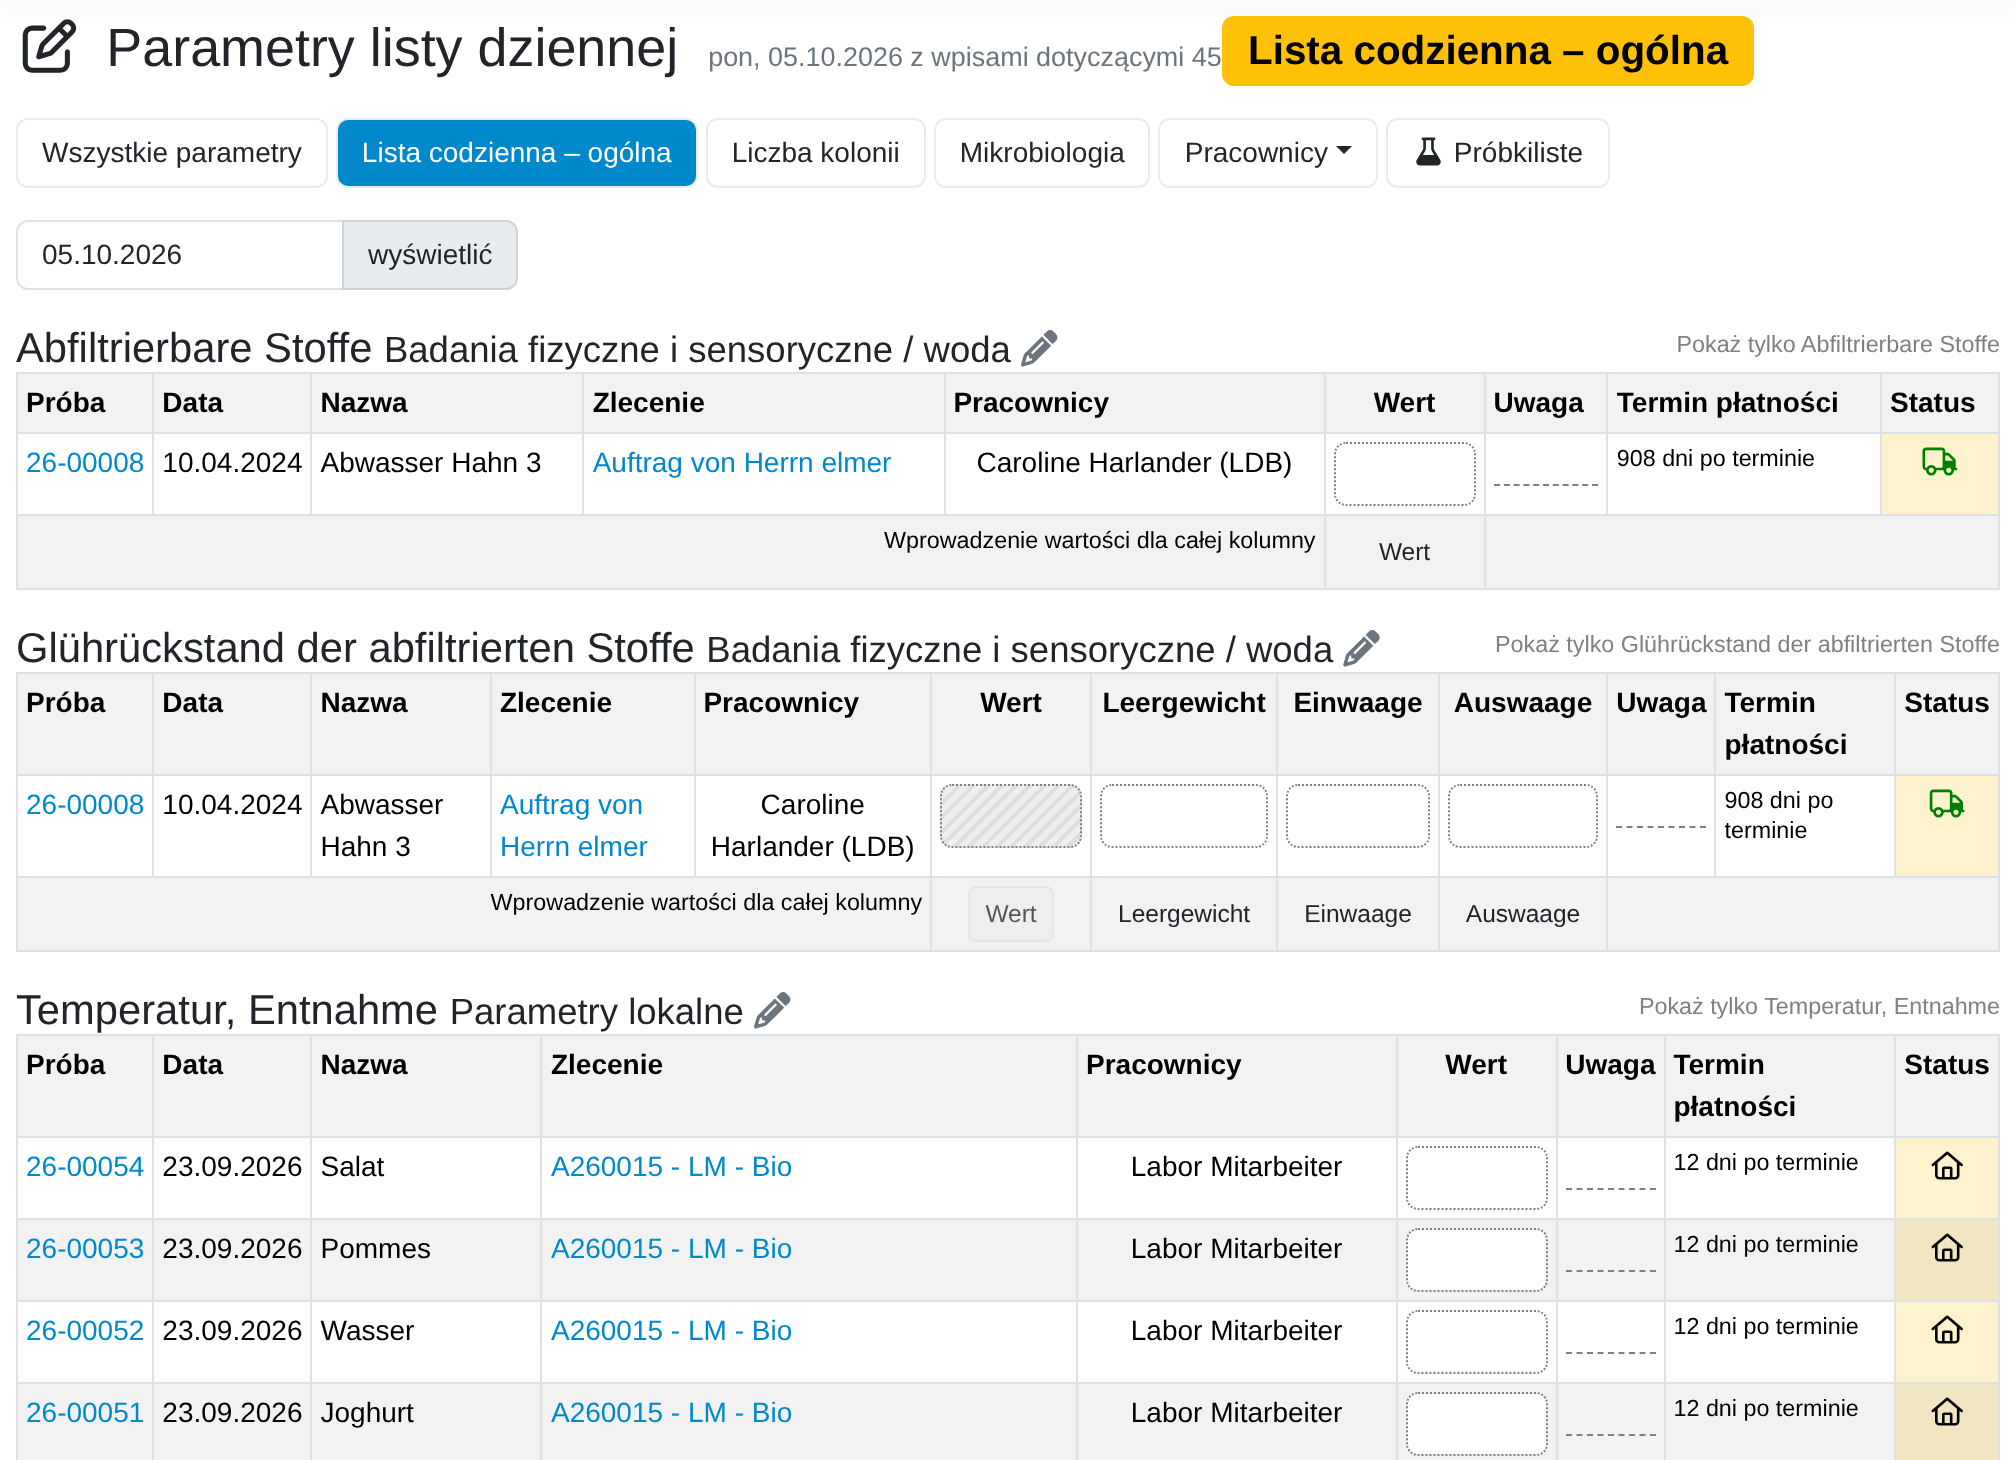The height and width of the screenshot is (1460, 2016).
Task: Click the house status icon for Pommes
Action: coord(1946,1248)
